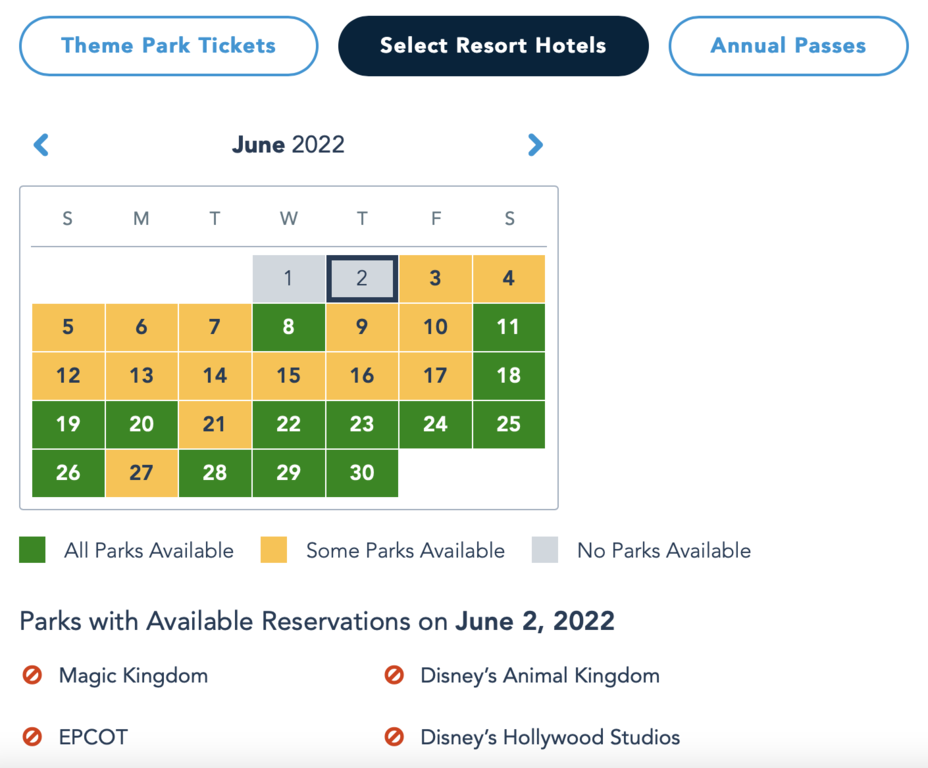Click green All Parks Available swatch
928x768 pixels.
click(x=32, y=550)
